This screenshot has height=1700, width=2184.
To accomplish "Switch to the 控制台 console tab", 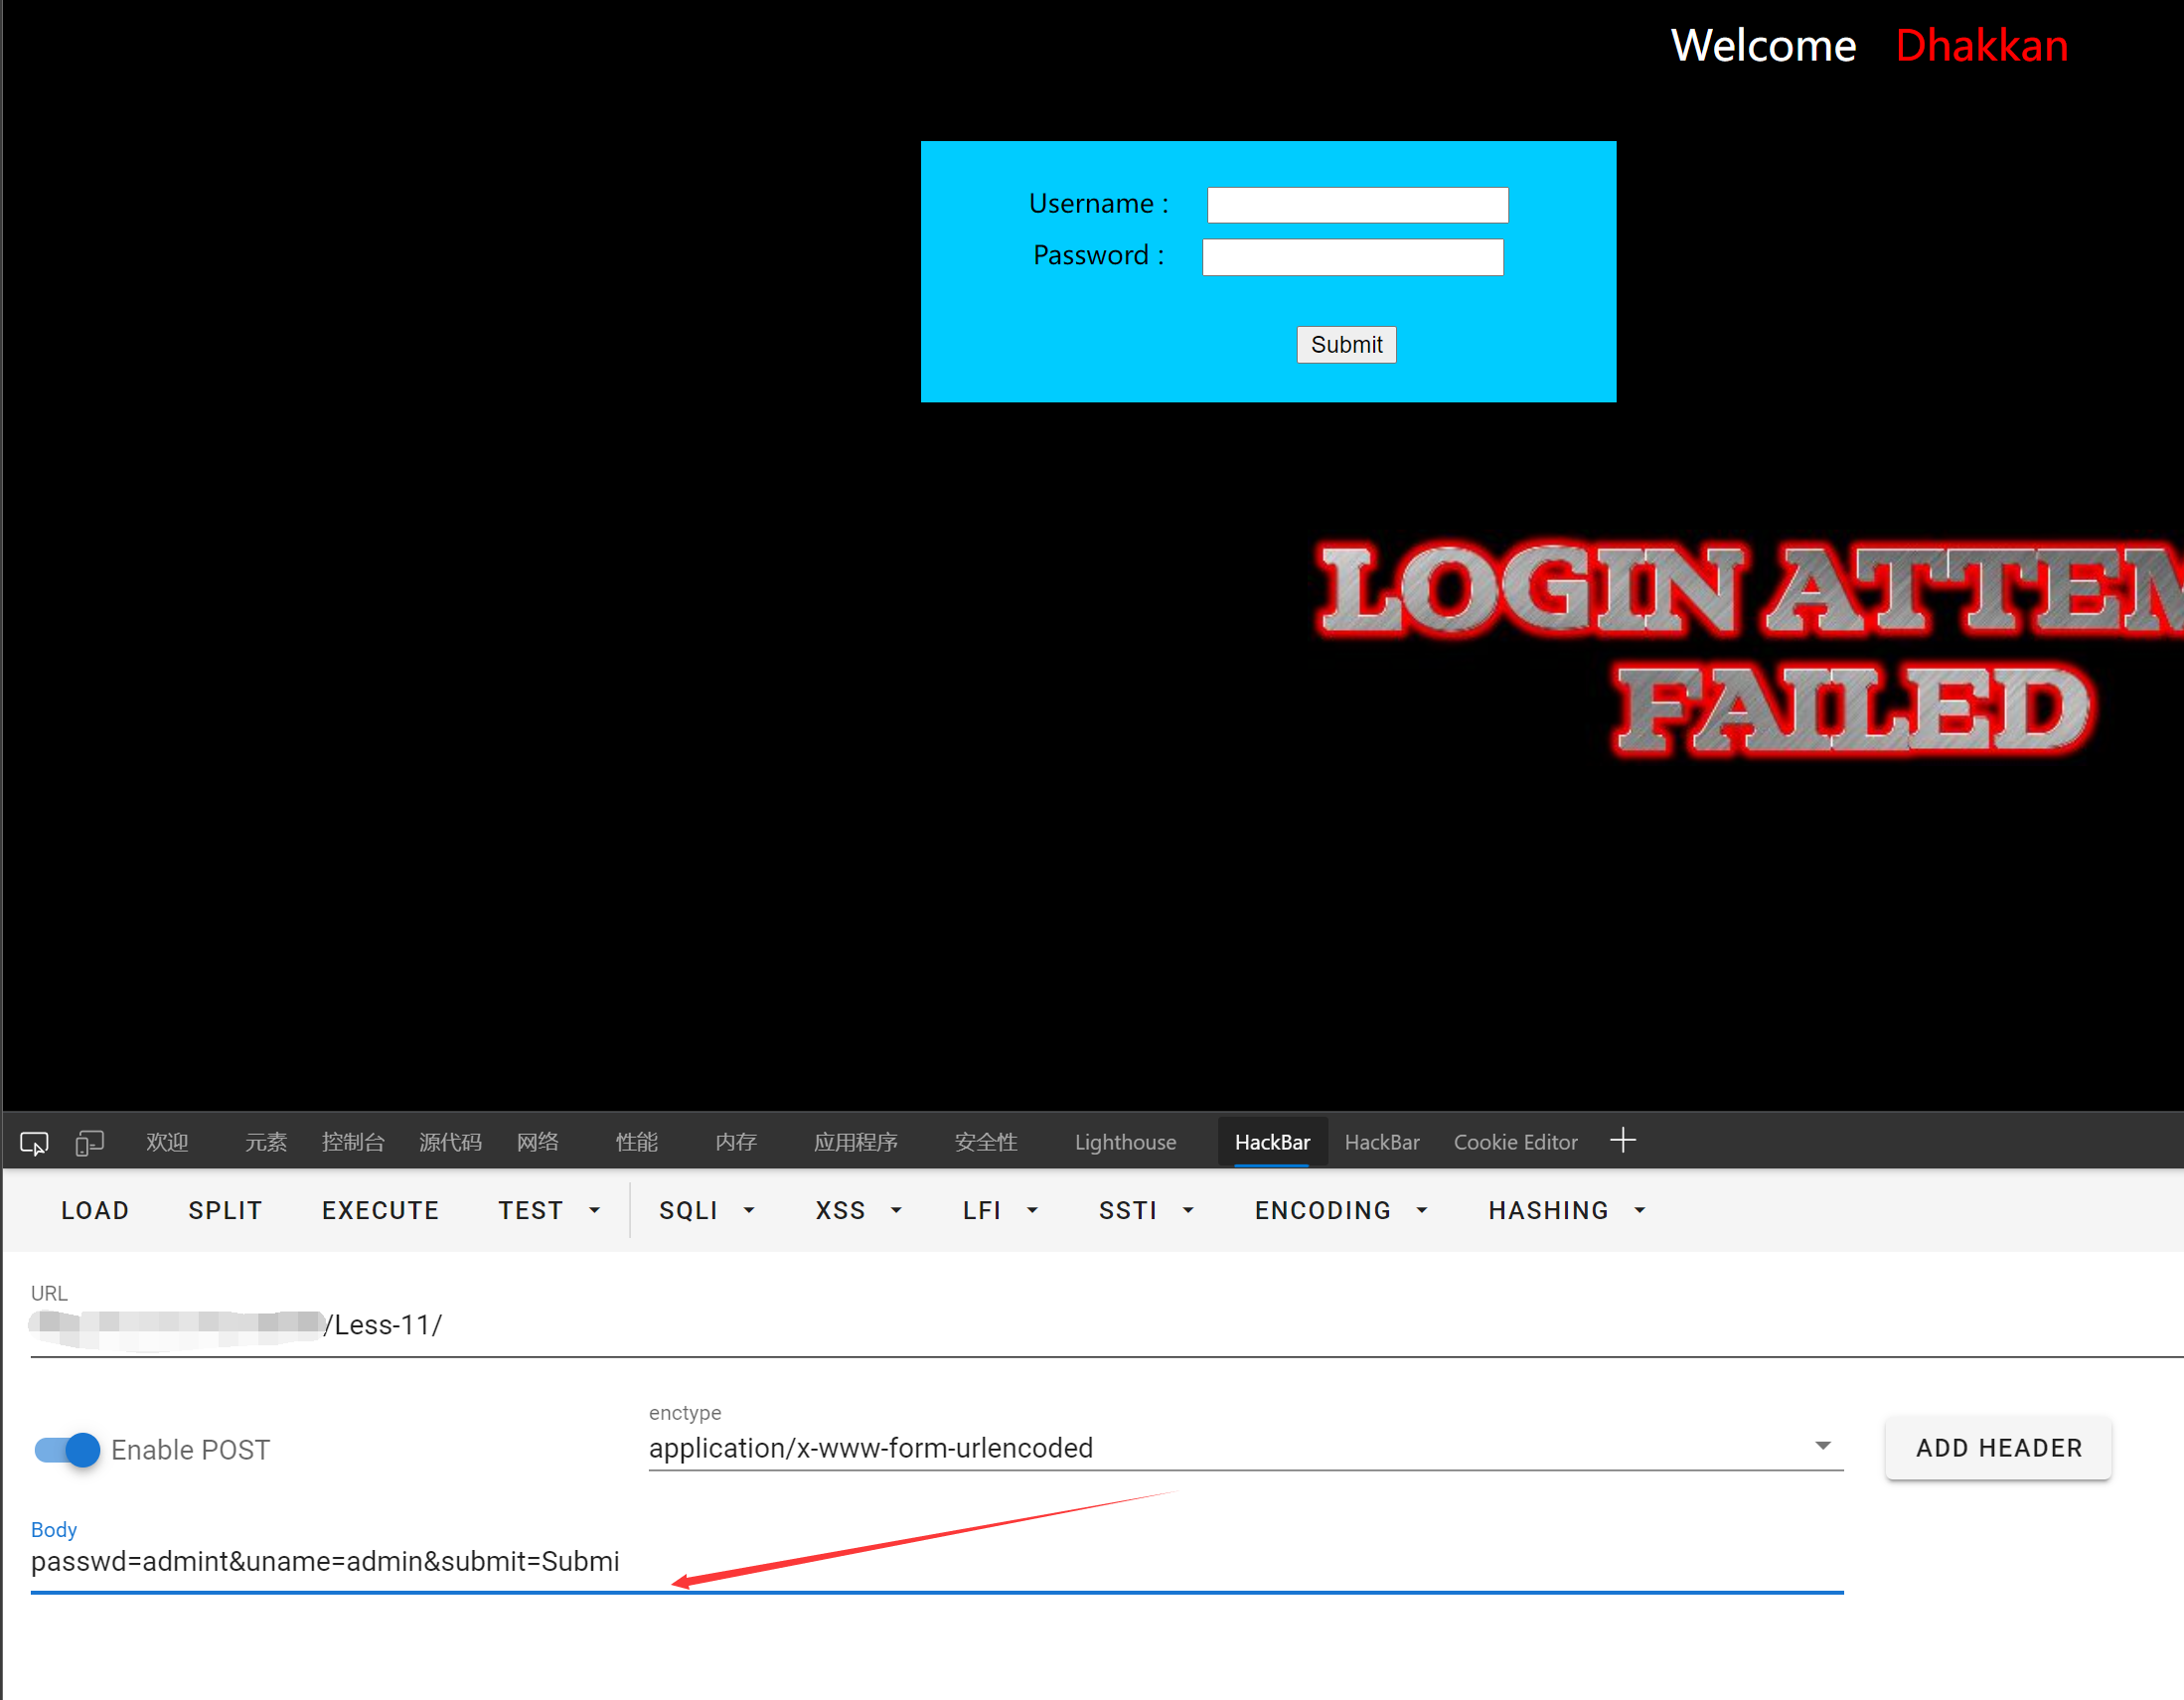I will [x=353, y=1142].
